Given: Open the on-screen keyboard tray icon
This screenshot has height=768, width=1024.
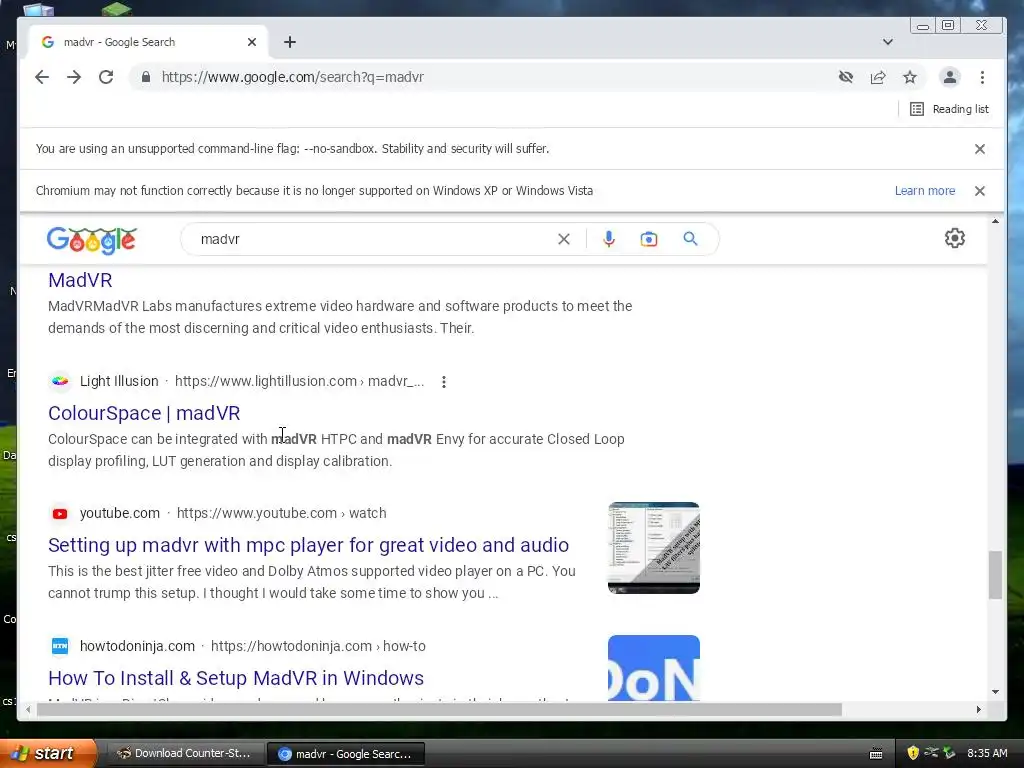Looking at the screenshot, I should coord(876,754).
